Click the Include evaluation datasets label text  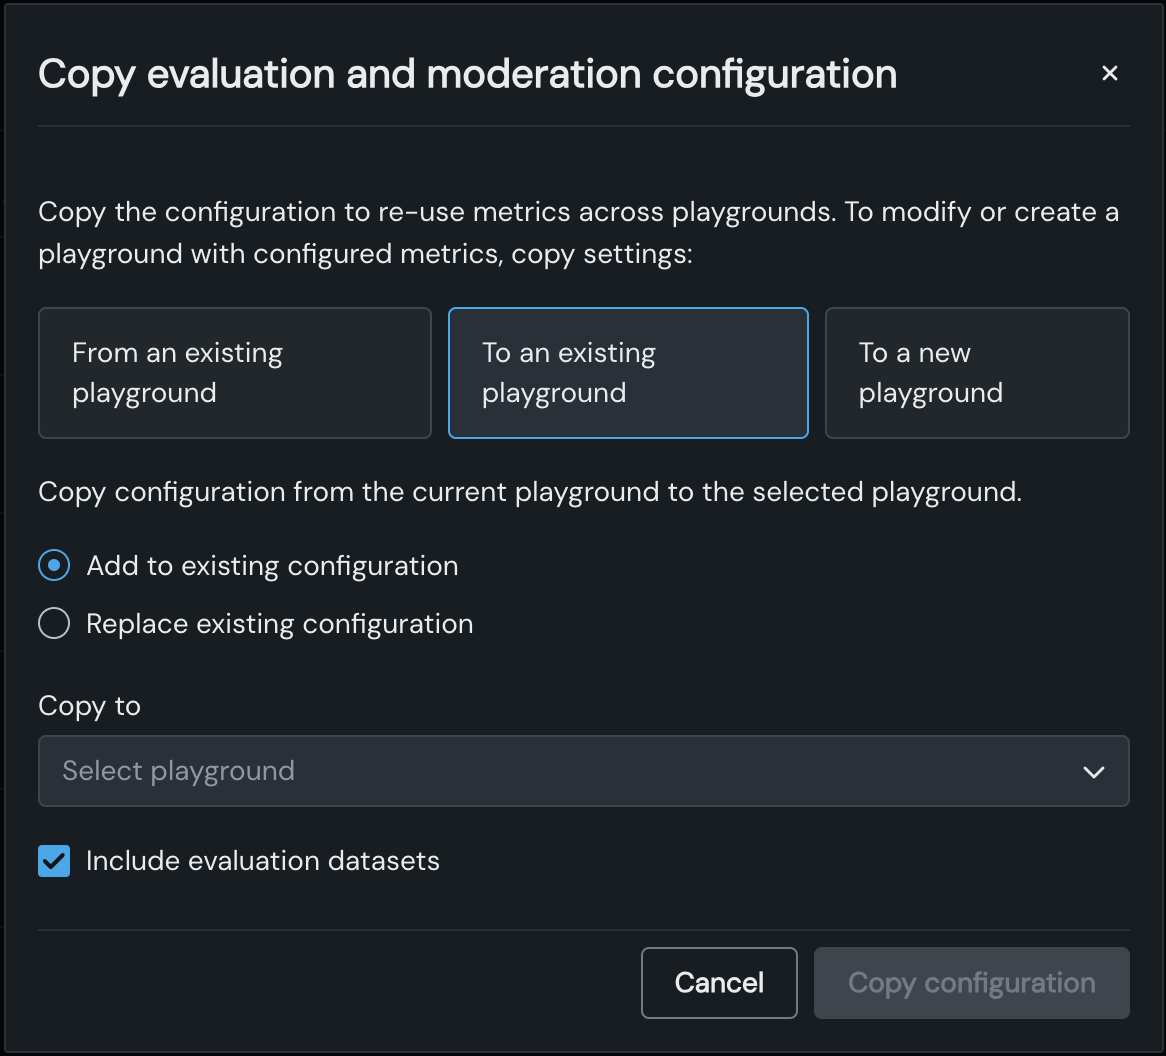pyautogui.click(x=263, y=861)
